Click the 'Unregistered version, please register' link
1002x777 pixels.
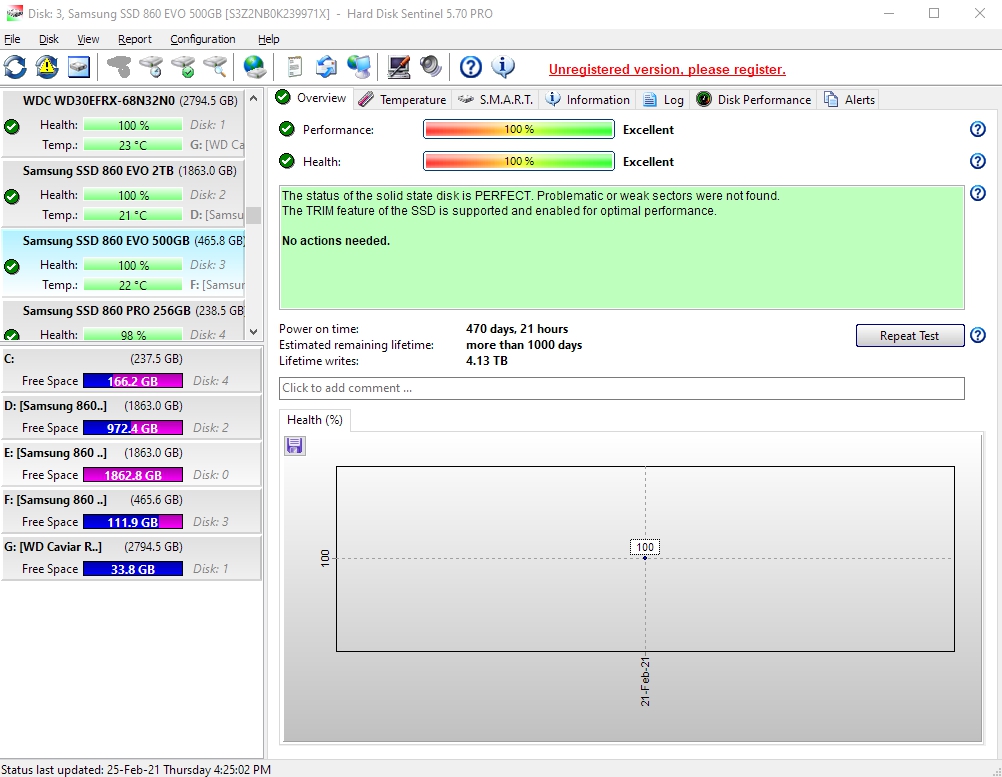(x=667, y=69)
